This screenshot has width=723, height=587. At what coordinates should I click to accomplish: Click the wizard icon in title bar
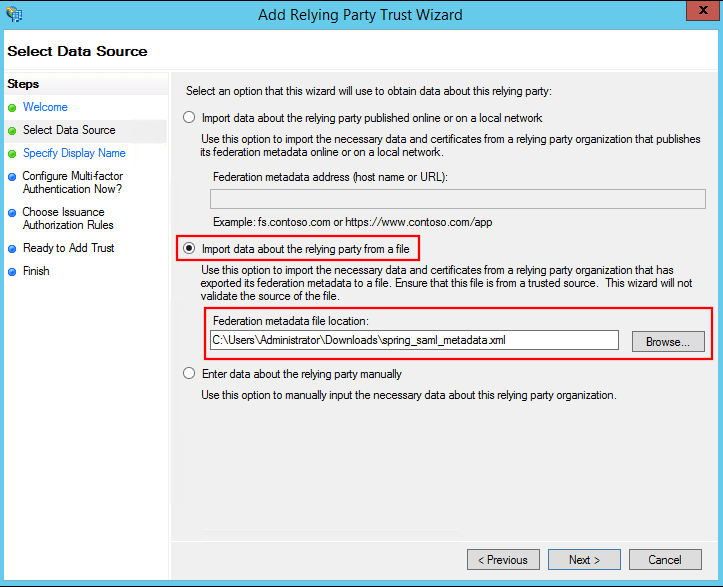[14, 14]
